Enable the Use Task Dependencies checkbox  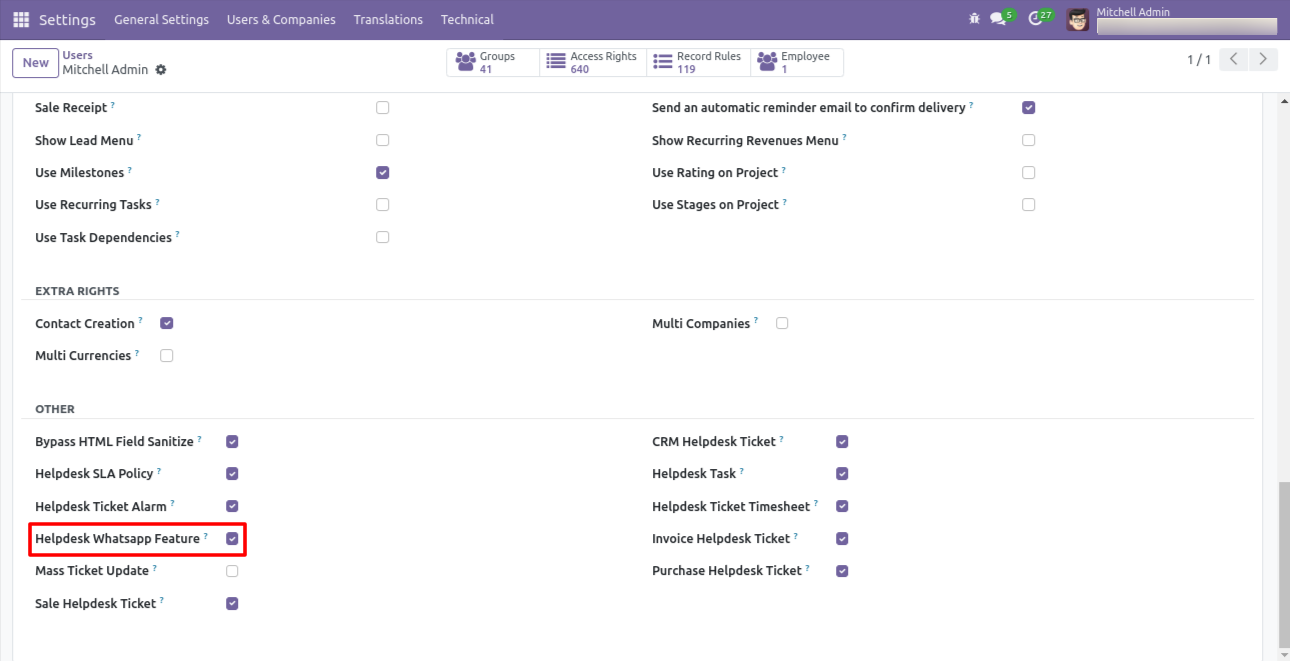[383, 238]
